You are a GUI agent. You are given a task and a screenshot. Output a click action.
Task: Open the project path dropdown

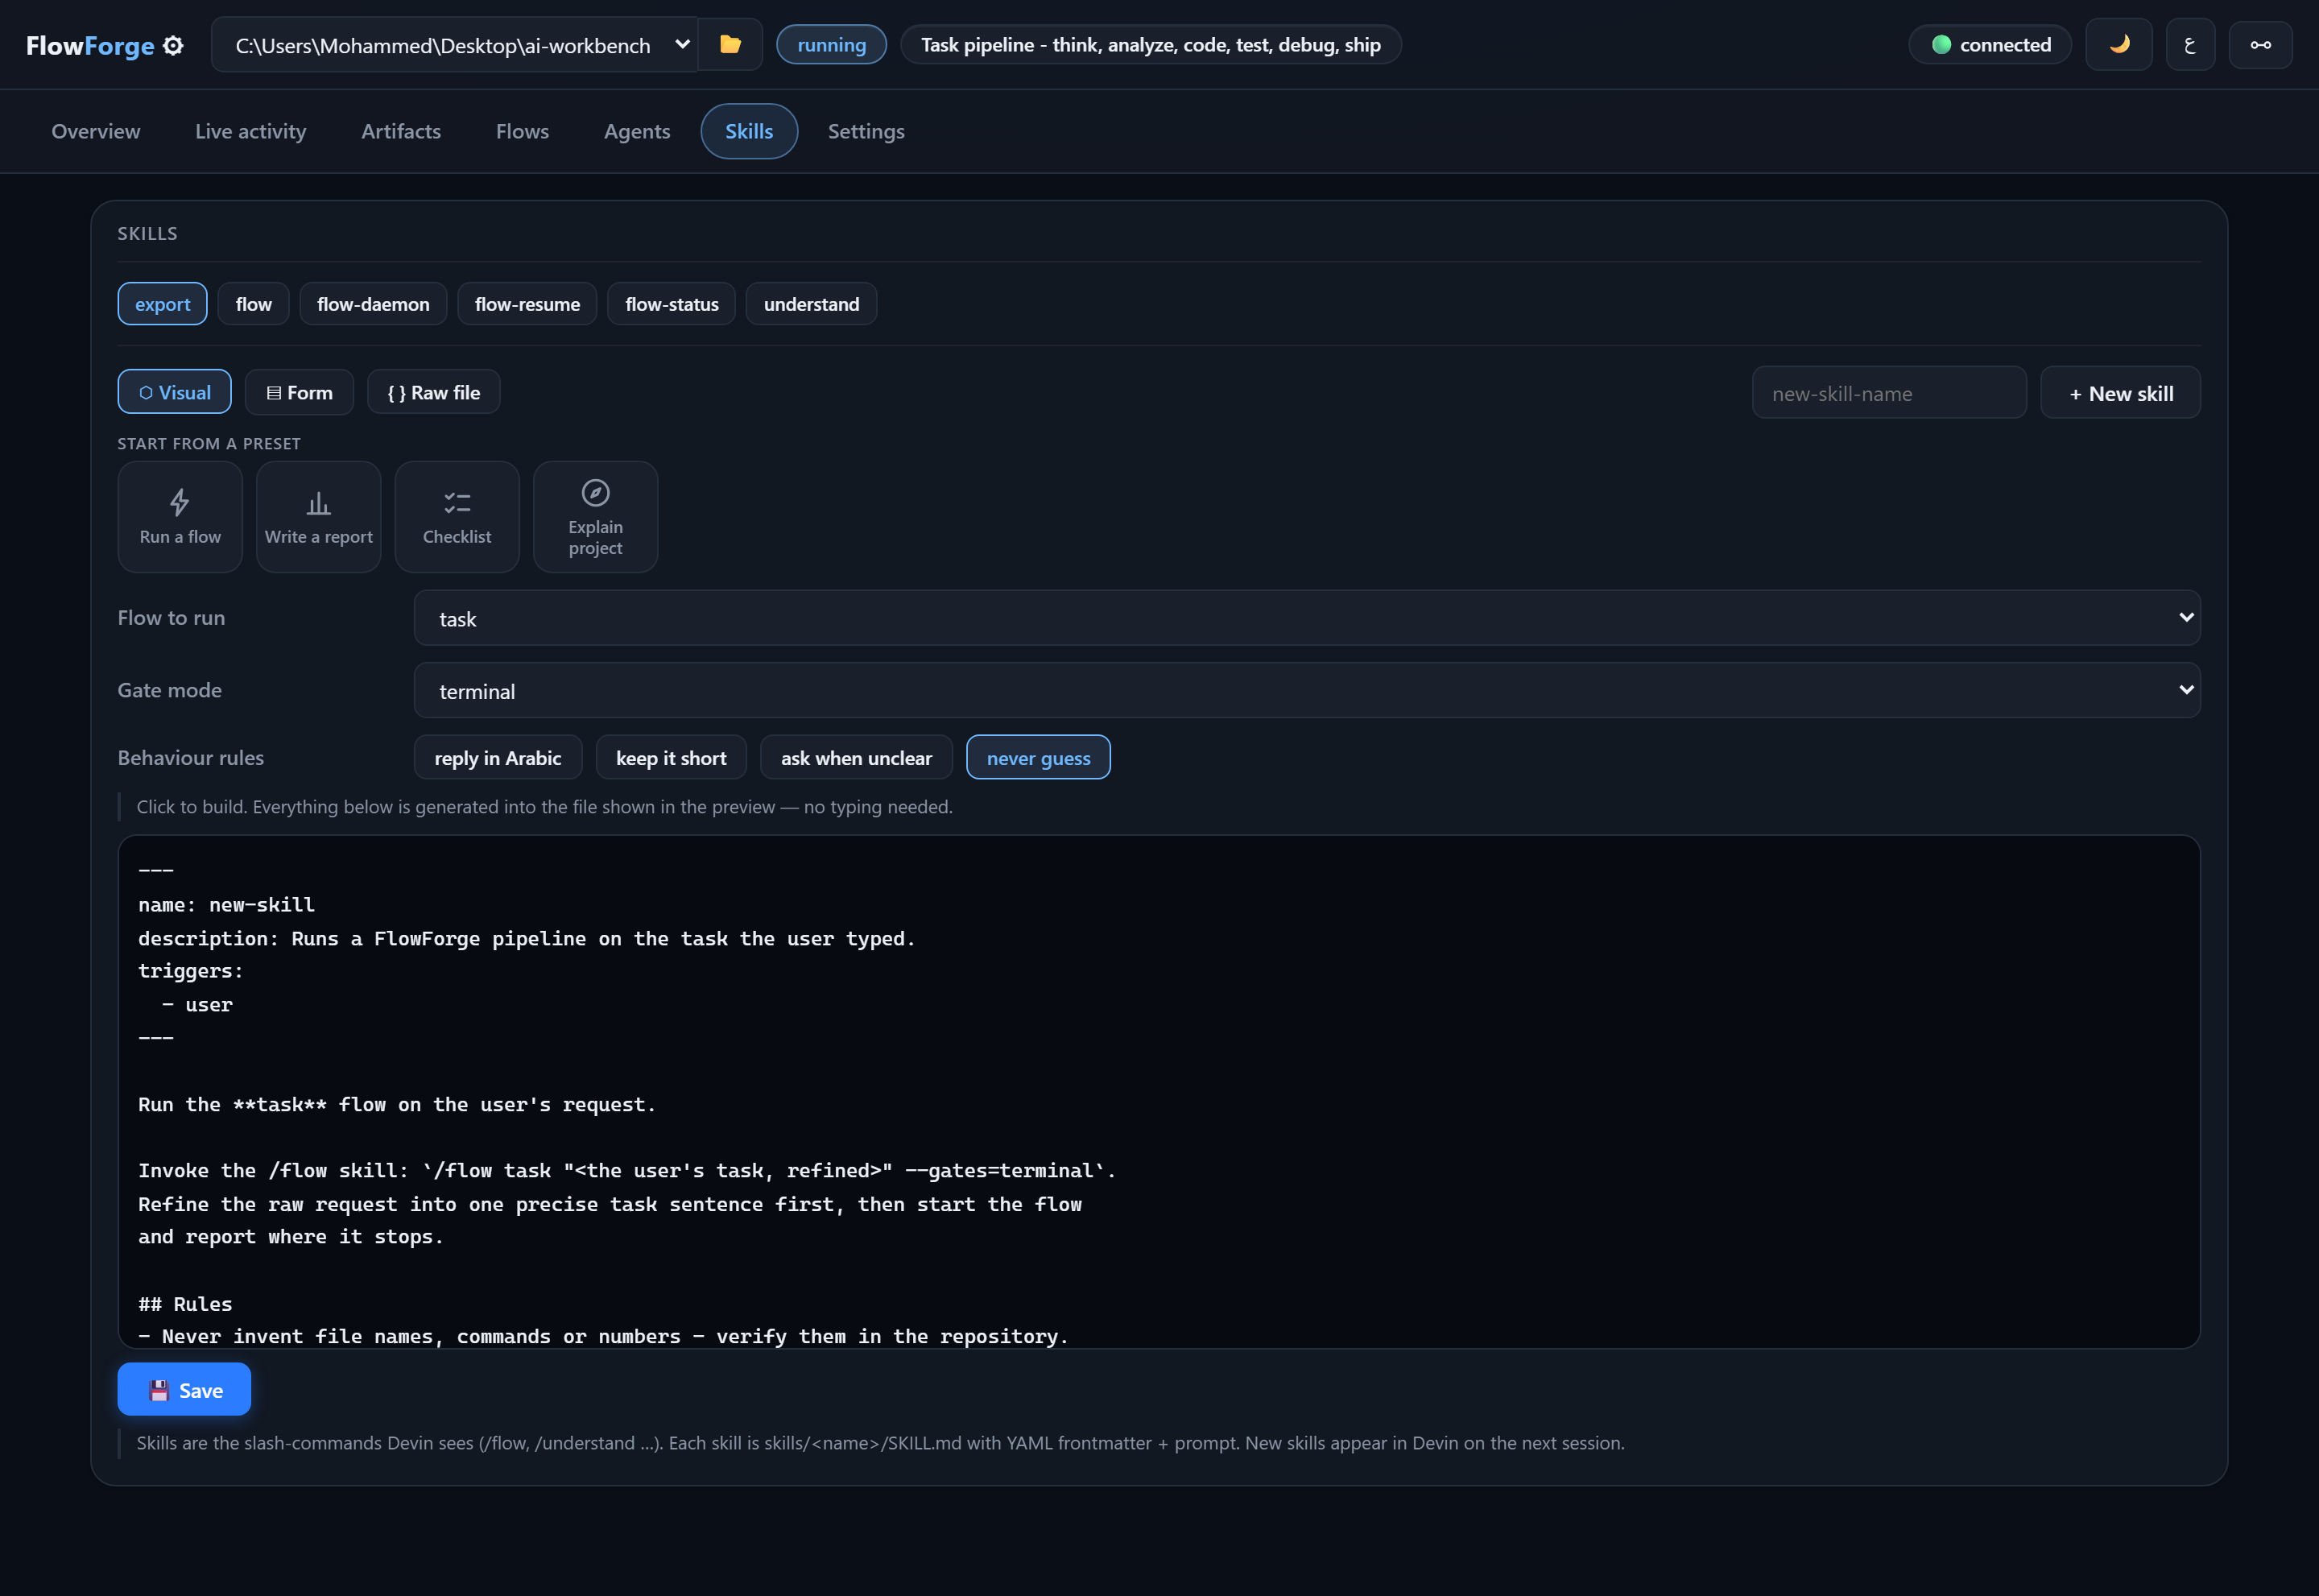pos(455,44)
